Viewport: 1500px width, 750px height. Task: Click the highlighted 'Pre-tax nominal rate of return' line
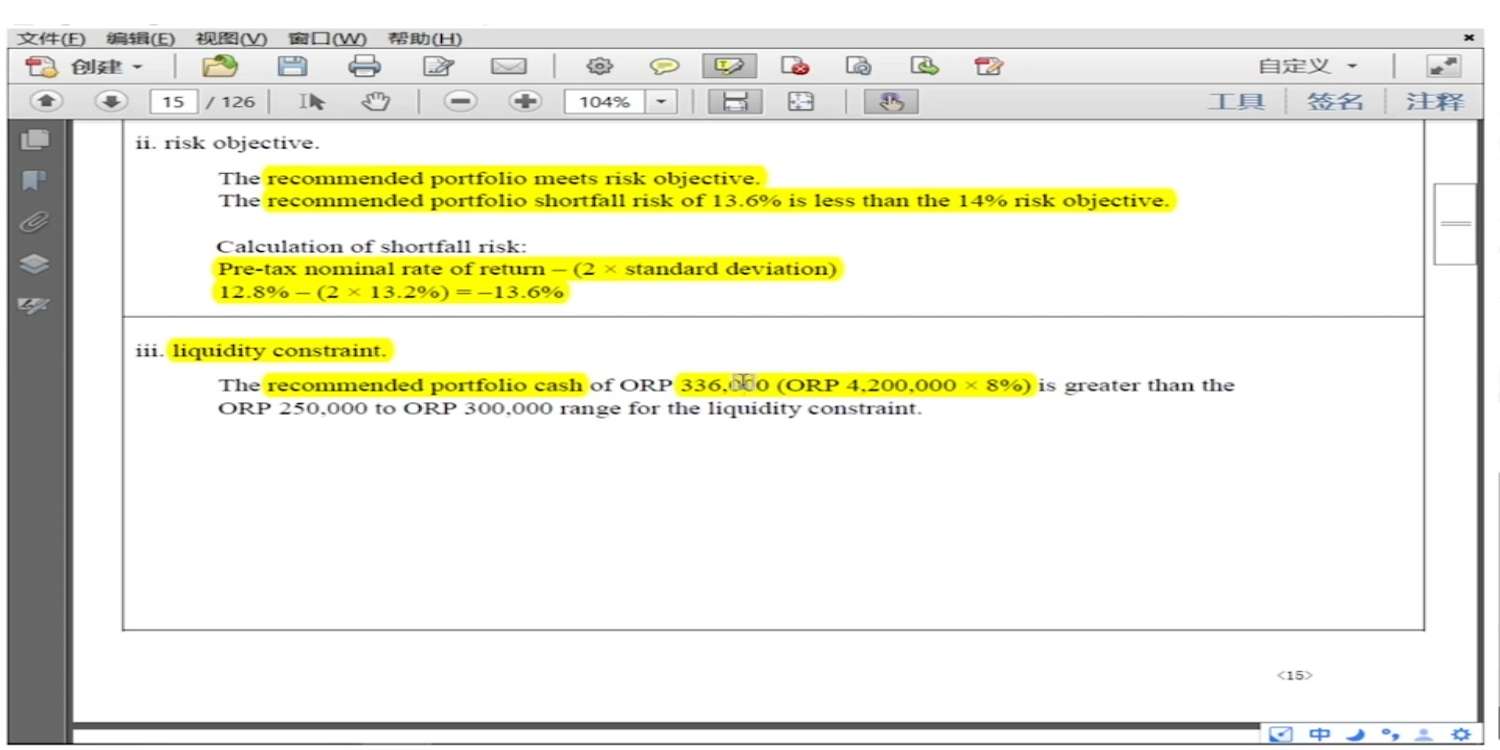click(x=527, y=270)
